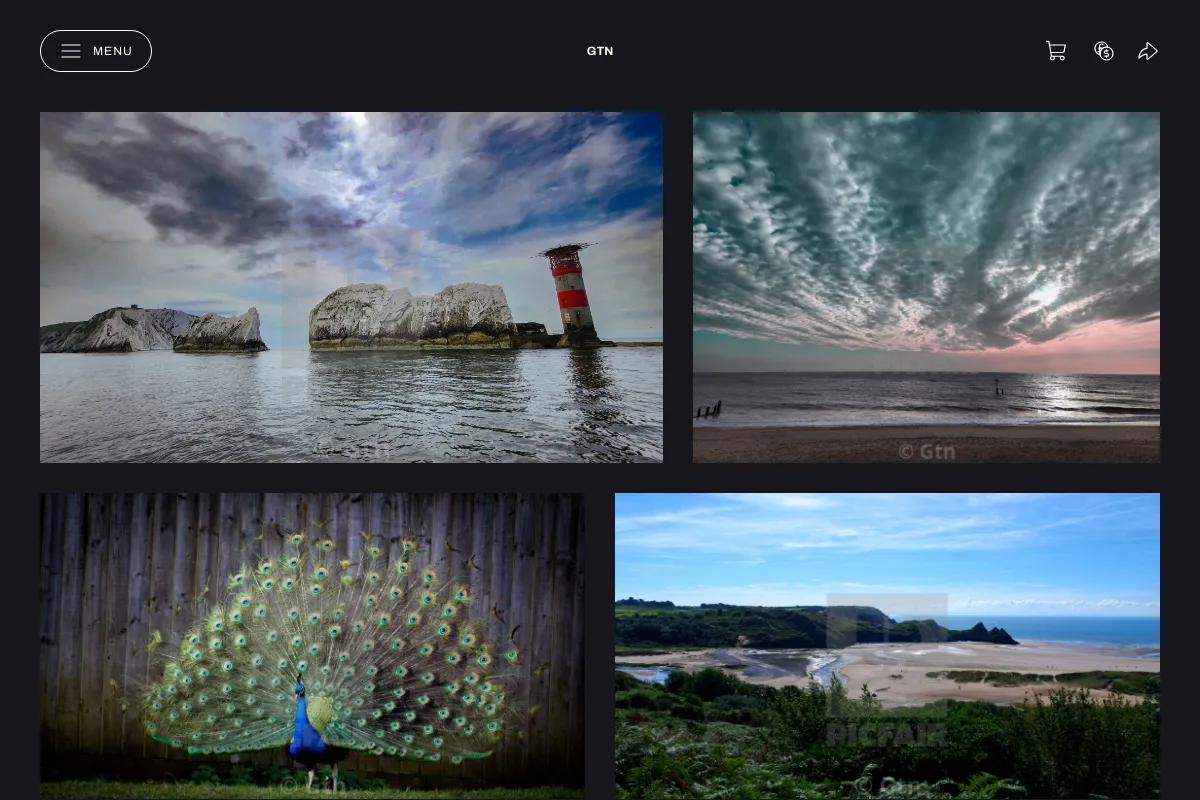Open the Needles lighthouse seascape photo
The height and width of the screenshot is (800, 1200).
[351, 287]
